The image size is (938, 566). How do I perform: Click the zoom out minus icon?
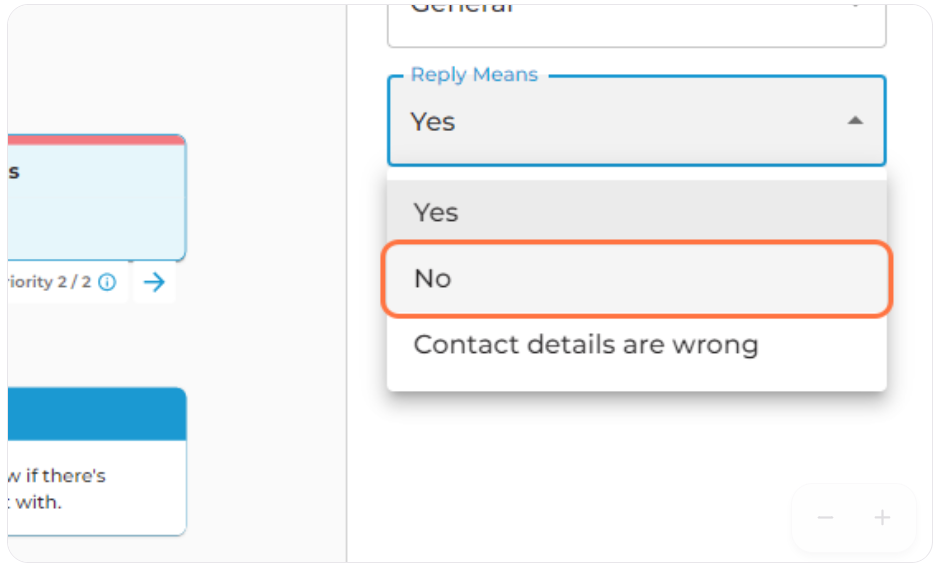pos(826,518)
